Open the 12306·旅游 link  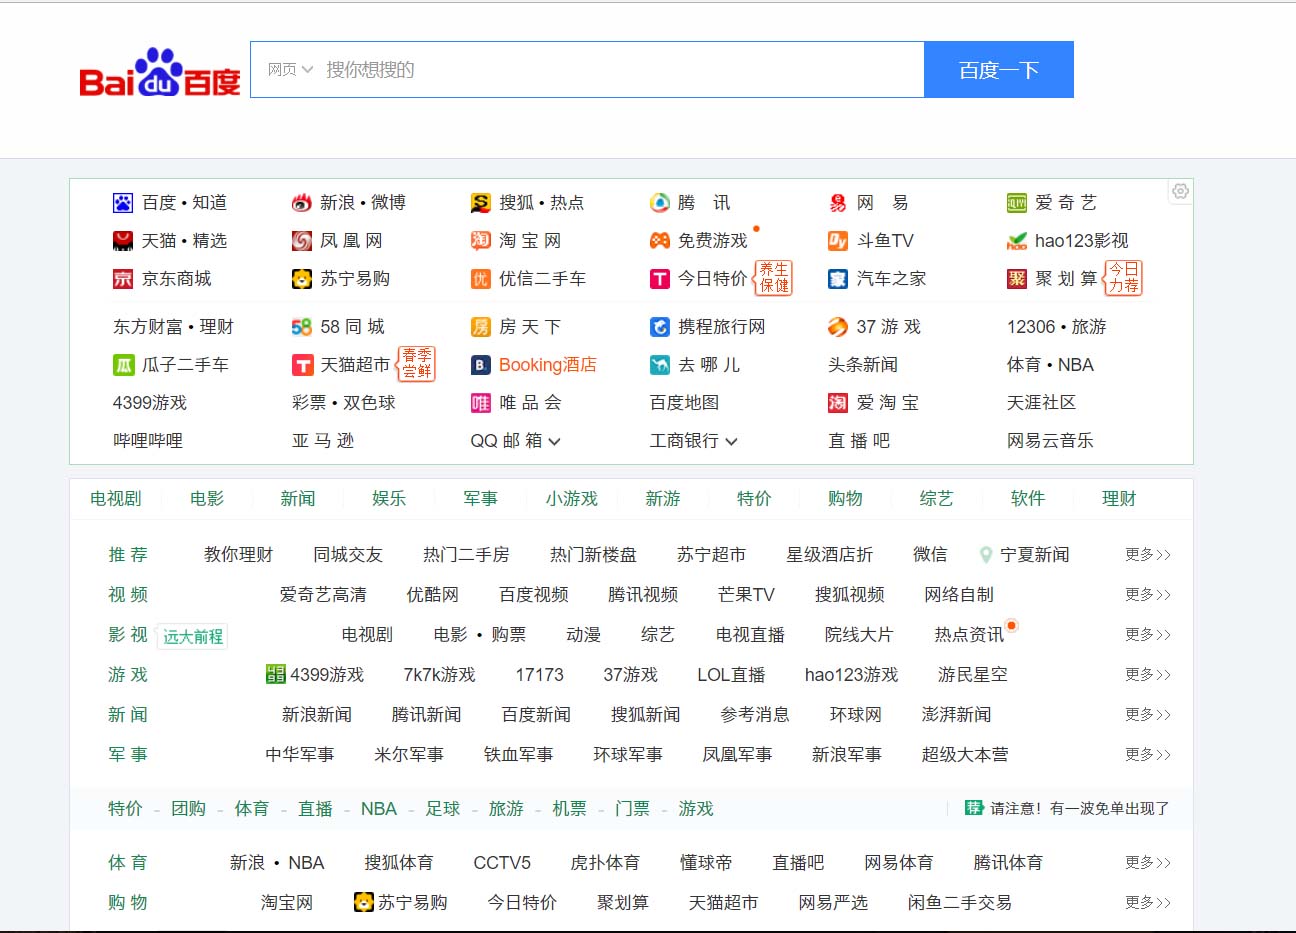(x=1057, y=327)
